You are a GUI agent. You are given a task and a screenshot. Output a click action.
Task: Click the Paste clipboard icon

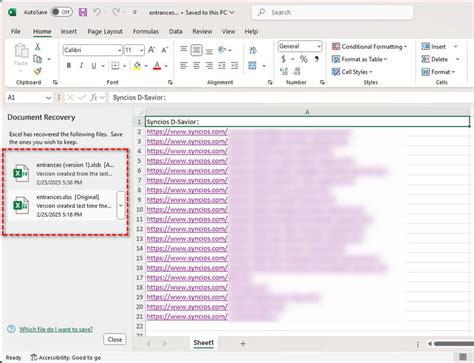[x=21, y=51]
